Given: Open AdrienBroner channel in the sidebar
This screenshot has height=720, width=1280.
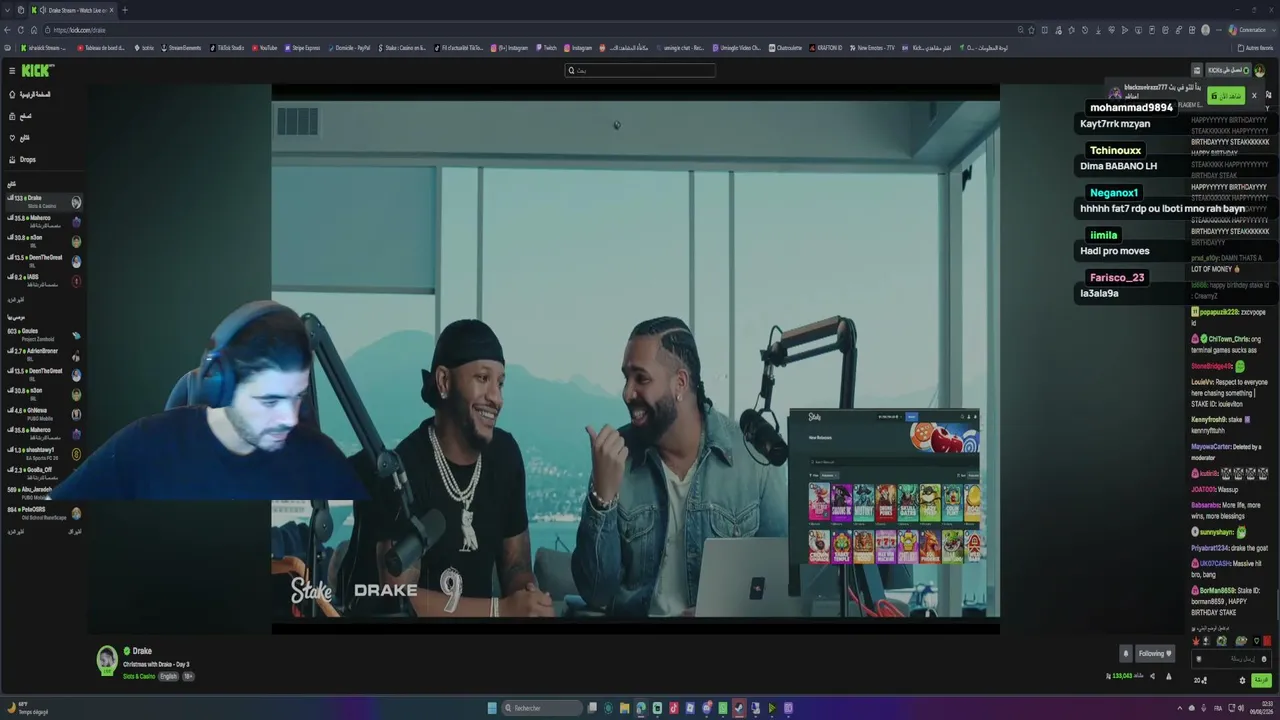Looking at the screenshot, I should point(44,355).
